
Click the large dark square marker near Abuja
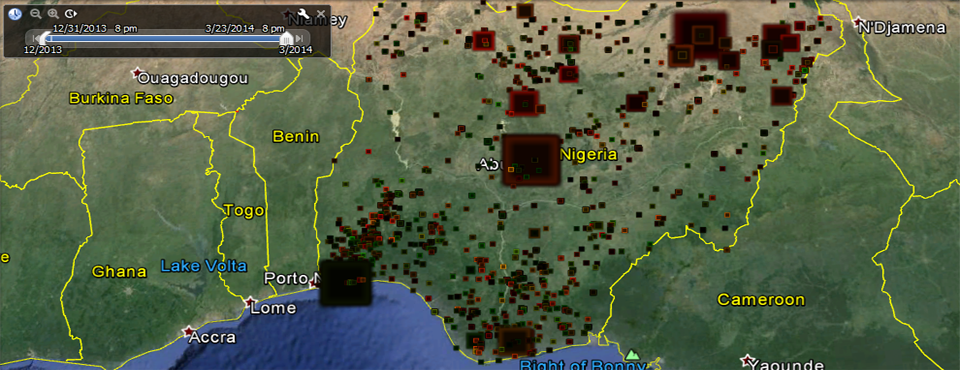pyautogui.click(x=531, y=160)
